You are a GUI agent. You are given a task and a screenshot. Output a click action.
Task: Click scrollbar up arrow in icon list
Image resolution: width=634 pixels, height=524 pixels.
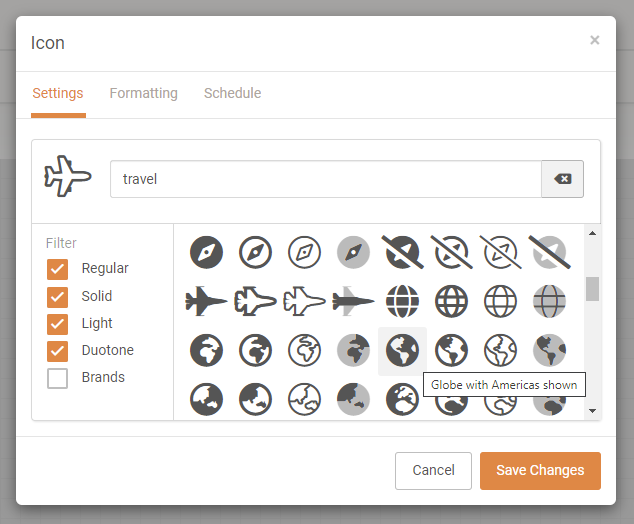(592, 233)
